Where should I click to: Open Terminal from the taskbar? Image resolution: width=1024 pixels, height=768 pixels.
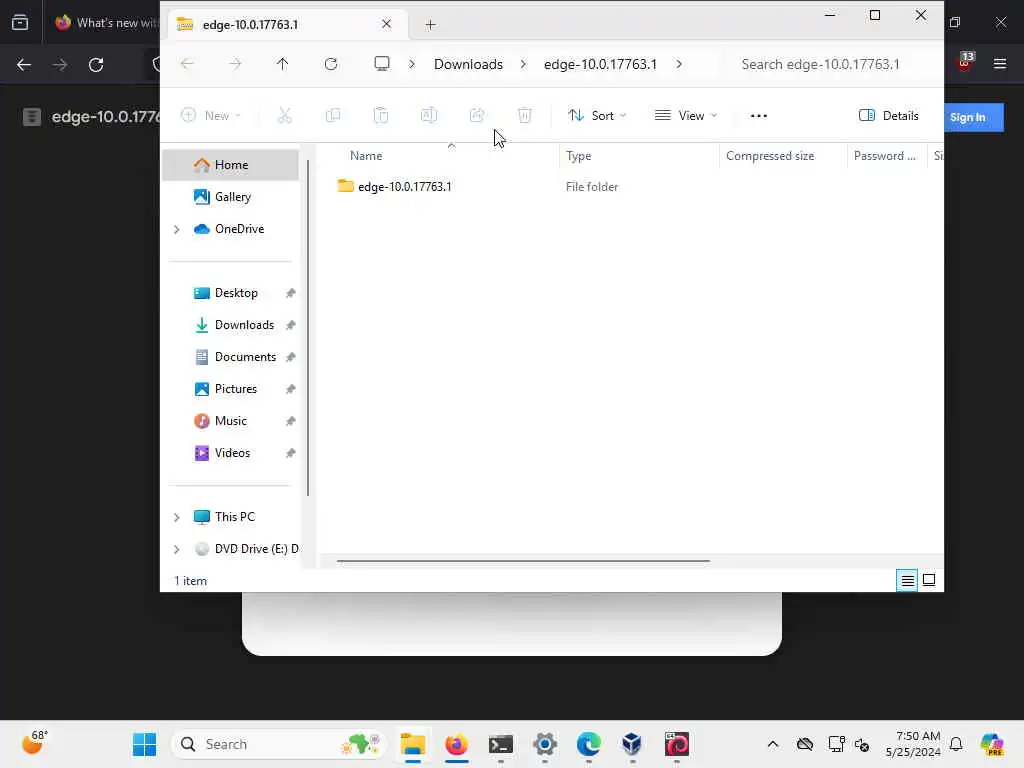point(501,744)
